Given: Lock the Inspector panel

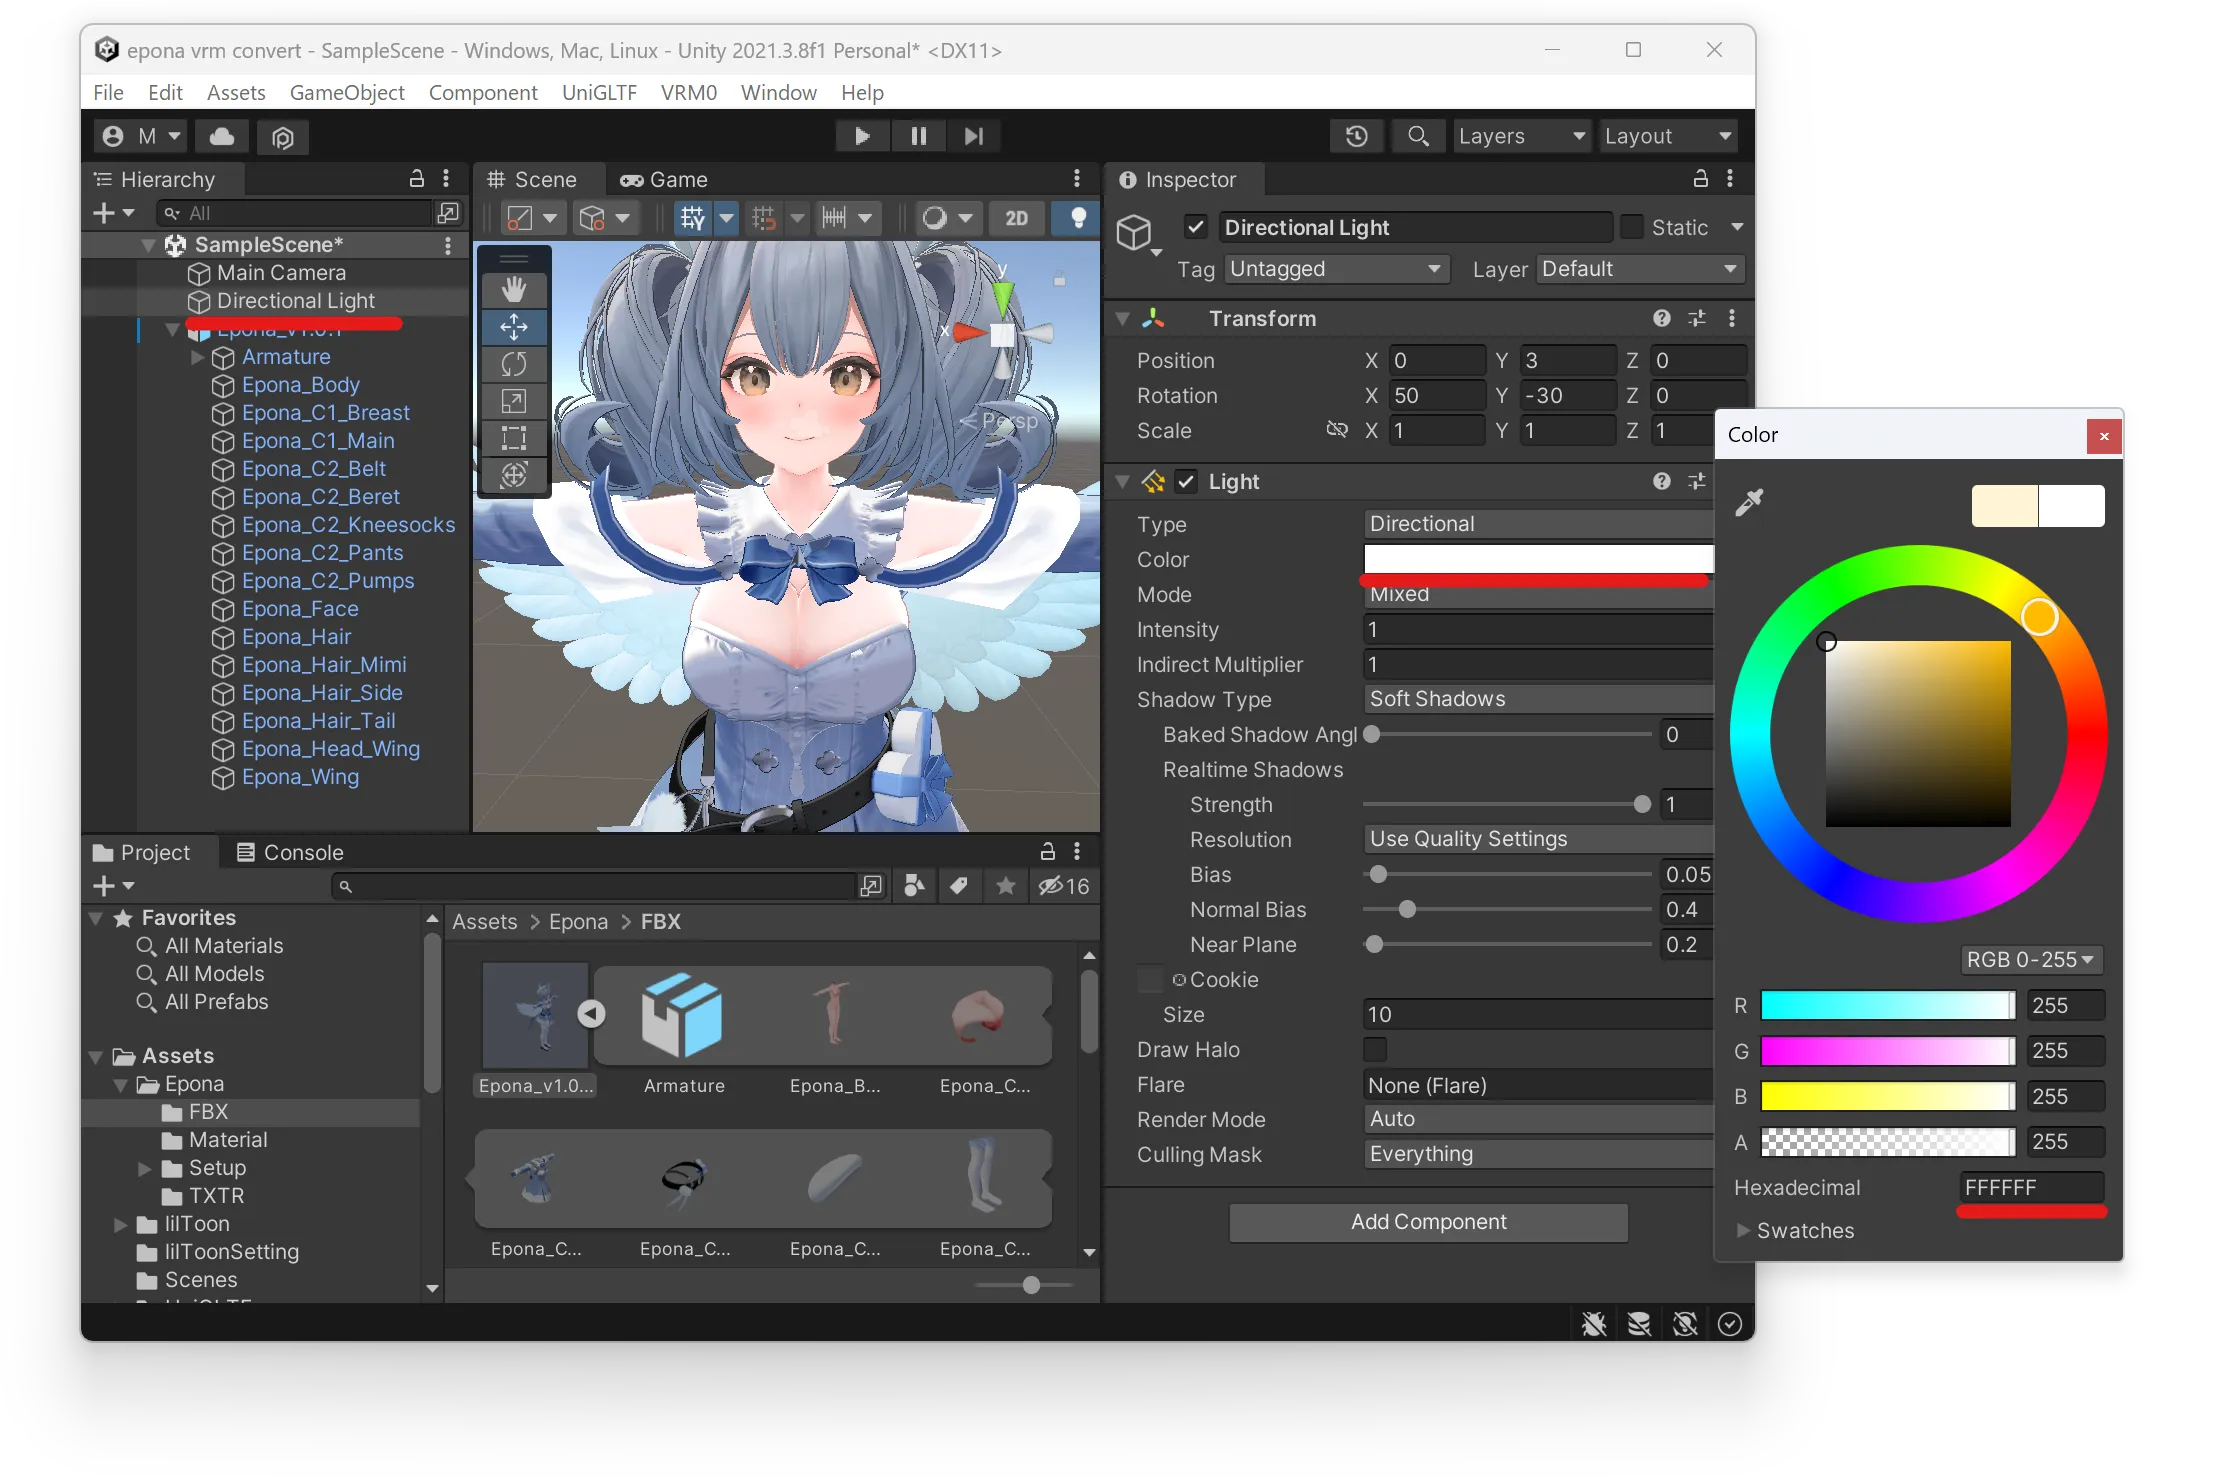Looking at the screenshot, I should 1700,179.
